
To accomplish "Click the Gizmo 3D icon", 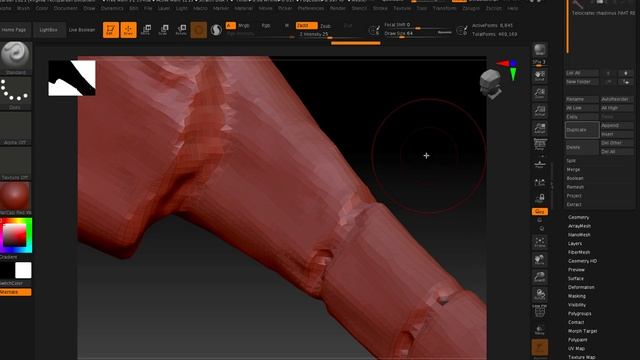I will (x=199, y=30).
